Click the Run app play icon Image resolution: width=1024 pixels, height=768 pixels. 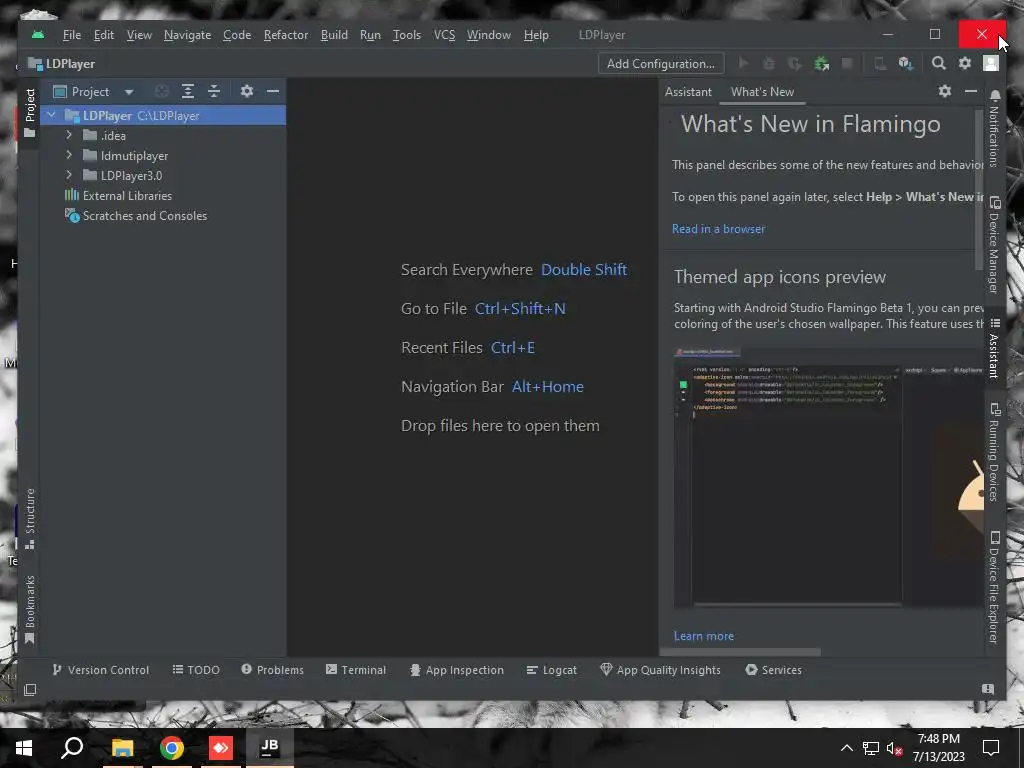click(743, 63)
